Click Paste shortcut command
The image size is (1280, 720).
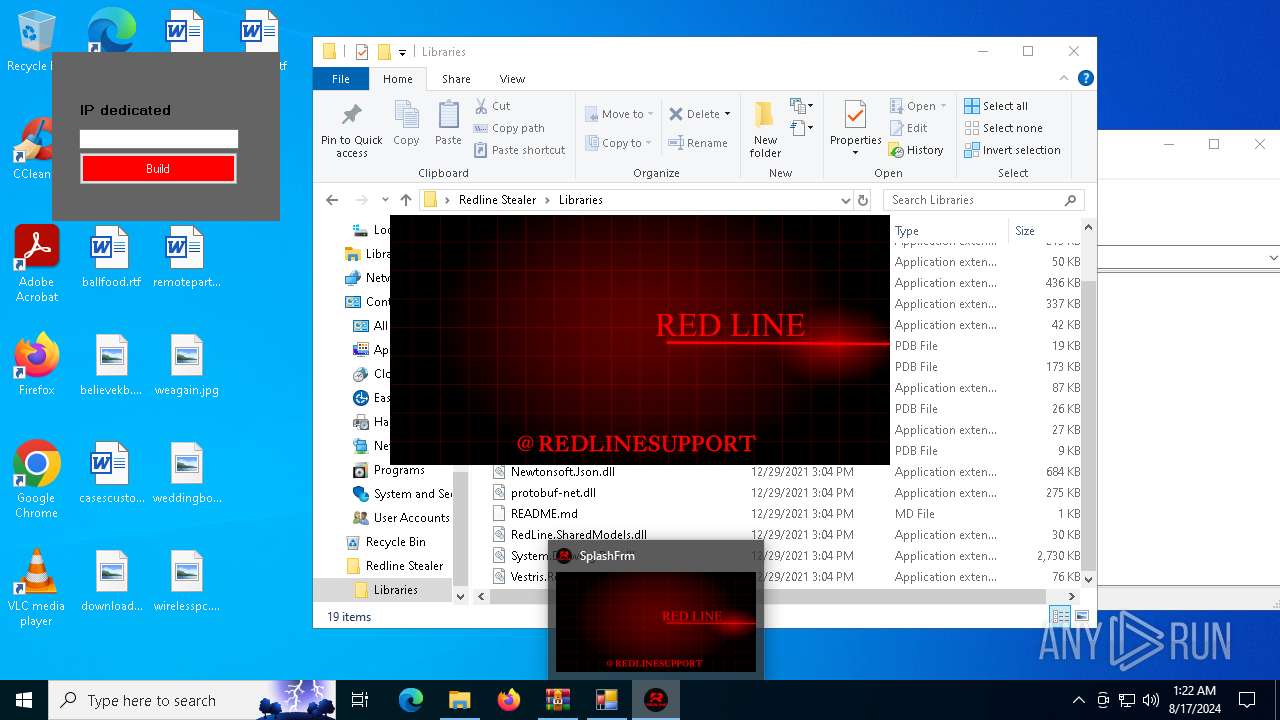coord(519,150)
